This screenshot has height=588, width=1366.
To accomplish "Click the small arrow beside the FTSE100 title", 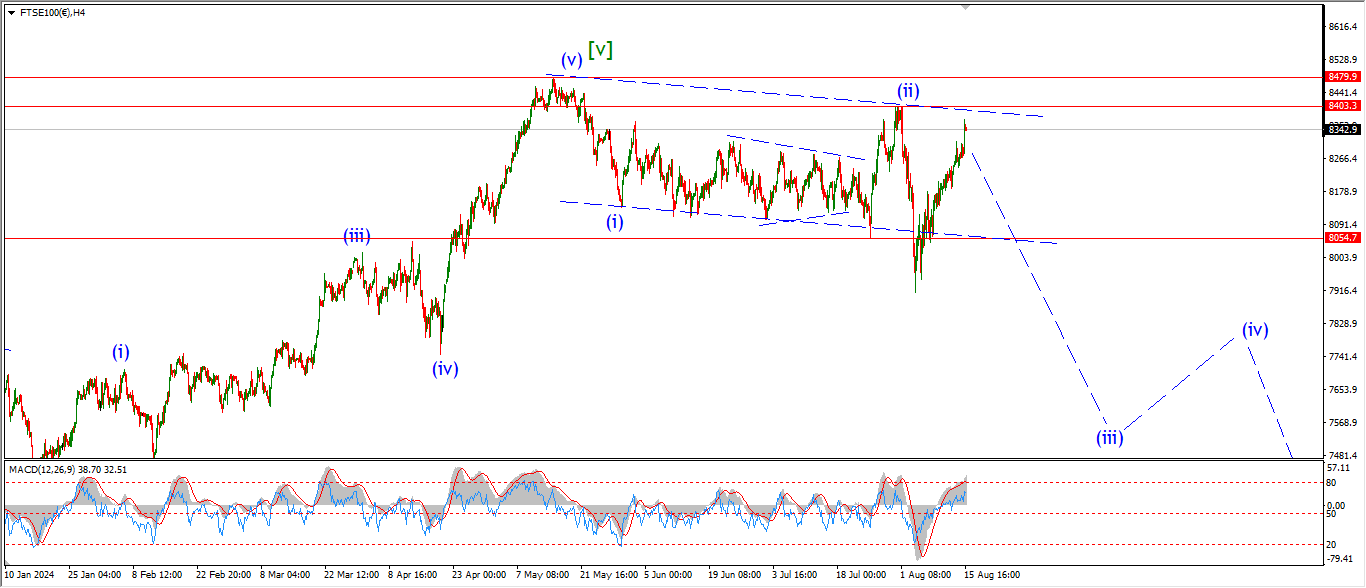I will point(11,13).
